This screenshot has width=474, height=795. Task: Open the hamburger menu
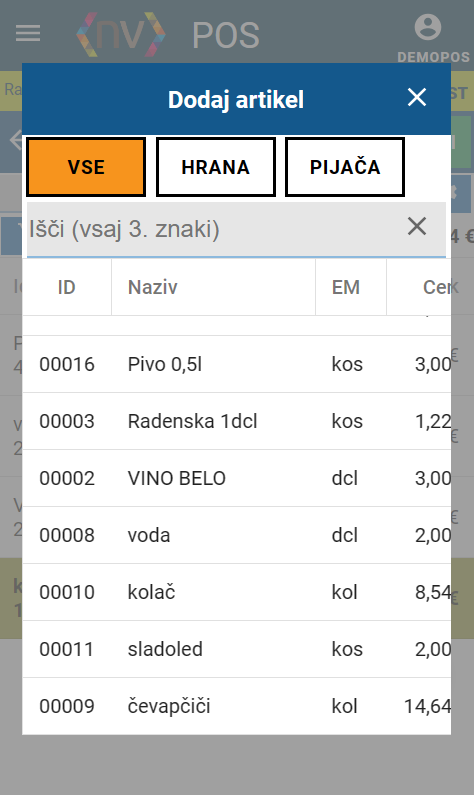(x=28, y=33)
